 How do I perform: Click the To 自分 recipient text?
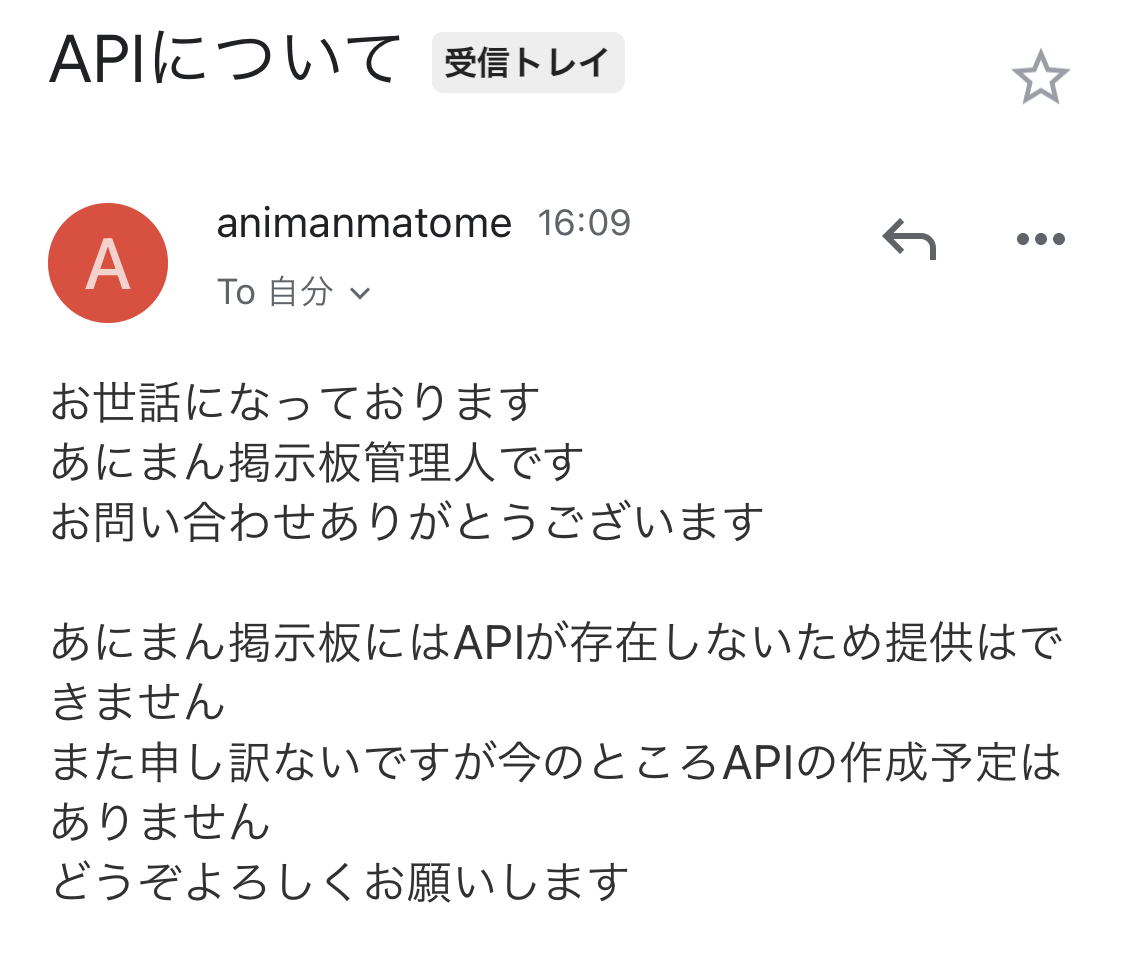click(x=274, y=292)
